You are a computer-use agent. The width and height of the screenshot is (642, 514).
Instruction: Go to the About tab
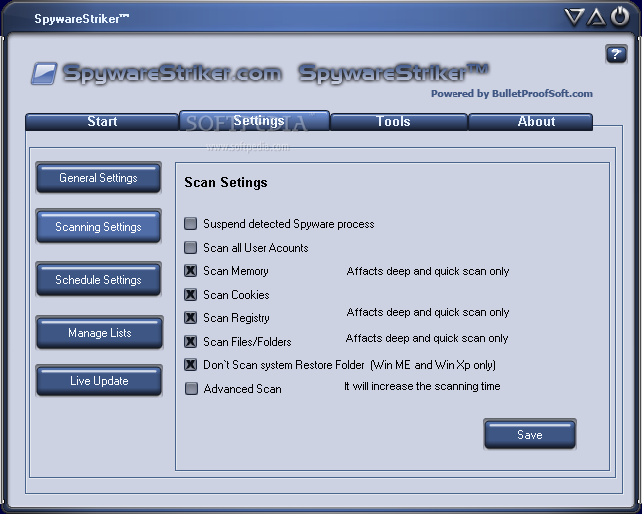coord(531,122)
